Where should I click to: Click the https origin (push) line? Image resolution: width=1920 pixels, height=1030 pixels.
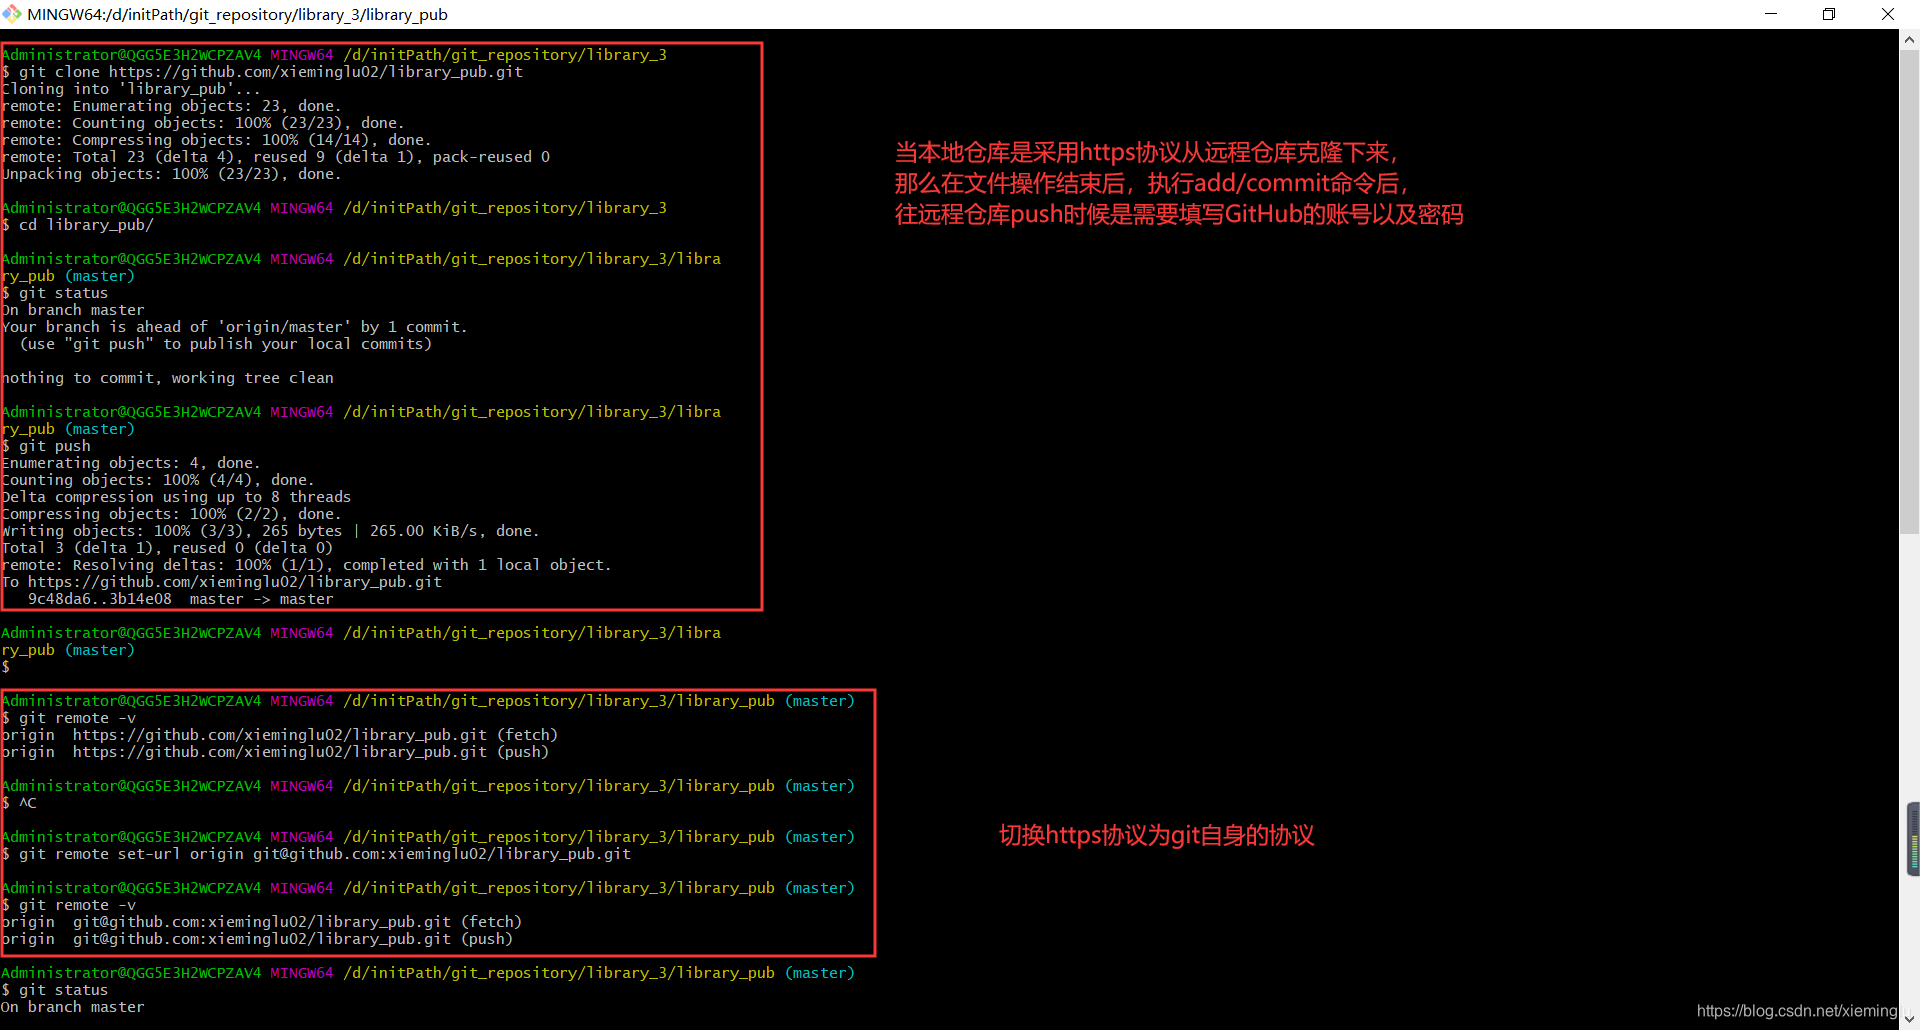(x=276, y=752)
